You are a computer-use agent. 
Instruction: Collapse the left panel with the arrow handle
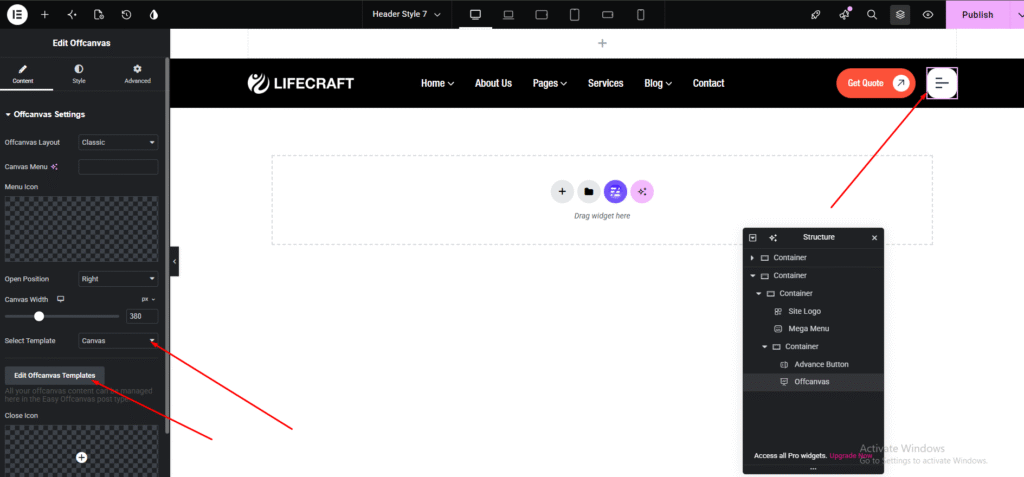[x=174, y=261]
